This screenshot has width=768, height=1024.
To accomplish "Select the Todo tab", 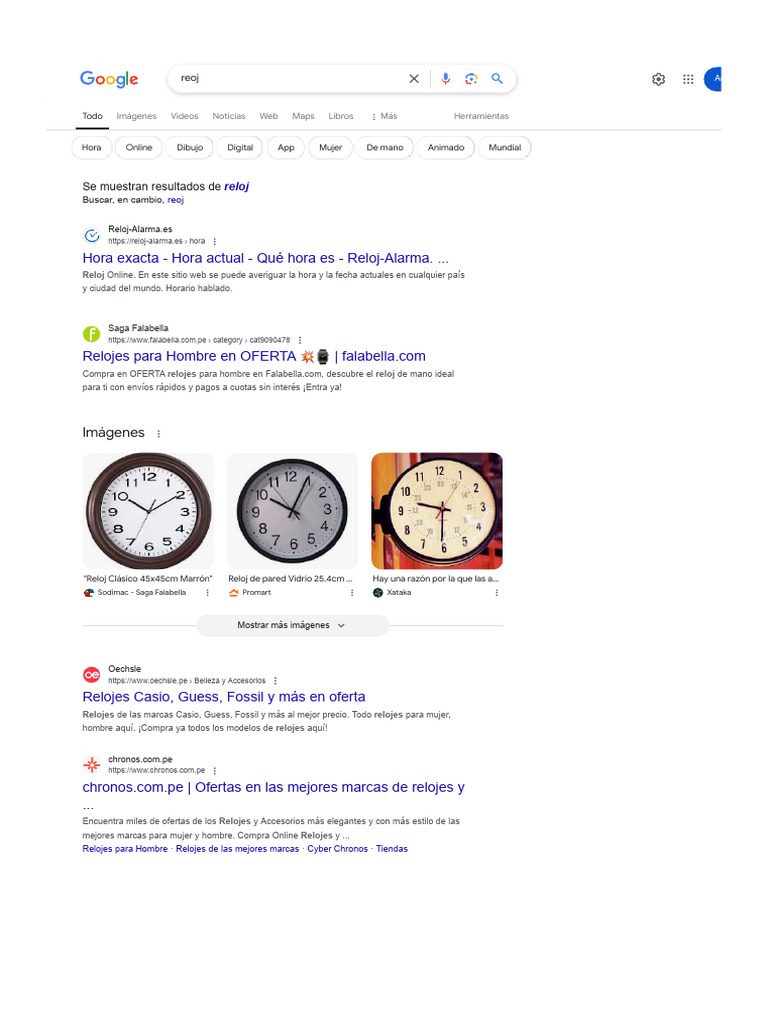I will point(92,116).
